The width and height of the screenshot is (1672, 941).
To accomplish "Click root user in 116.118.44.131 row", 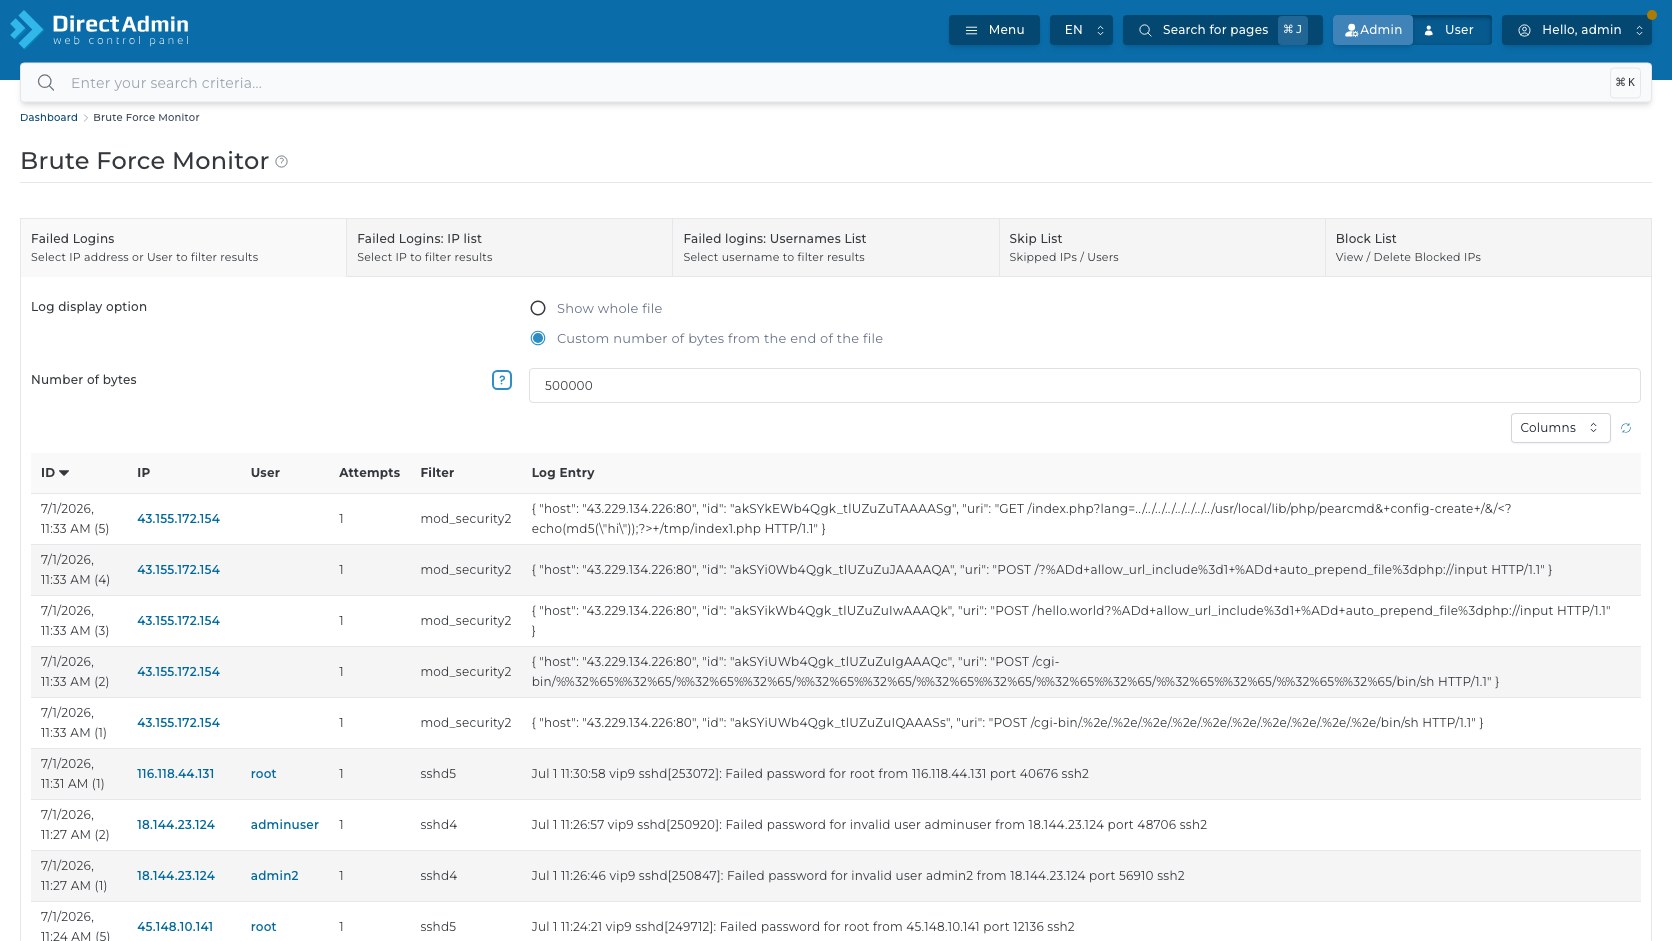I will 263,774.
